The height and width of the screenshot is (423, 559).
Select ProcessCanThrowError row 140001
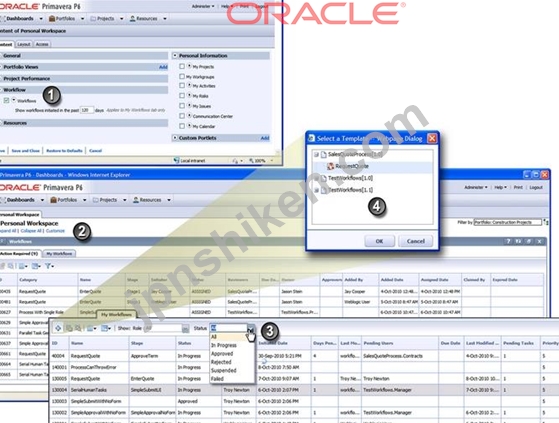point(303,367)
